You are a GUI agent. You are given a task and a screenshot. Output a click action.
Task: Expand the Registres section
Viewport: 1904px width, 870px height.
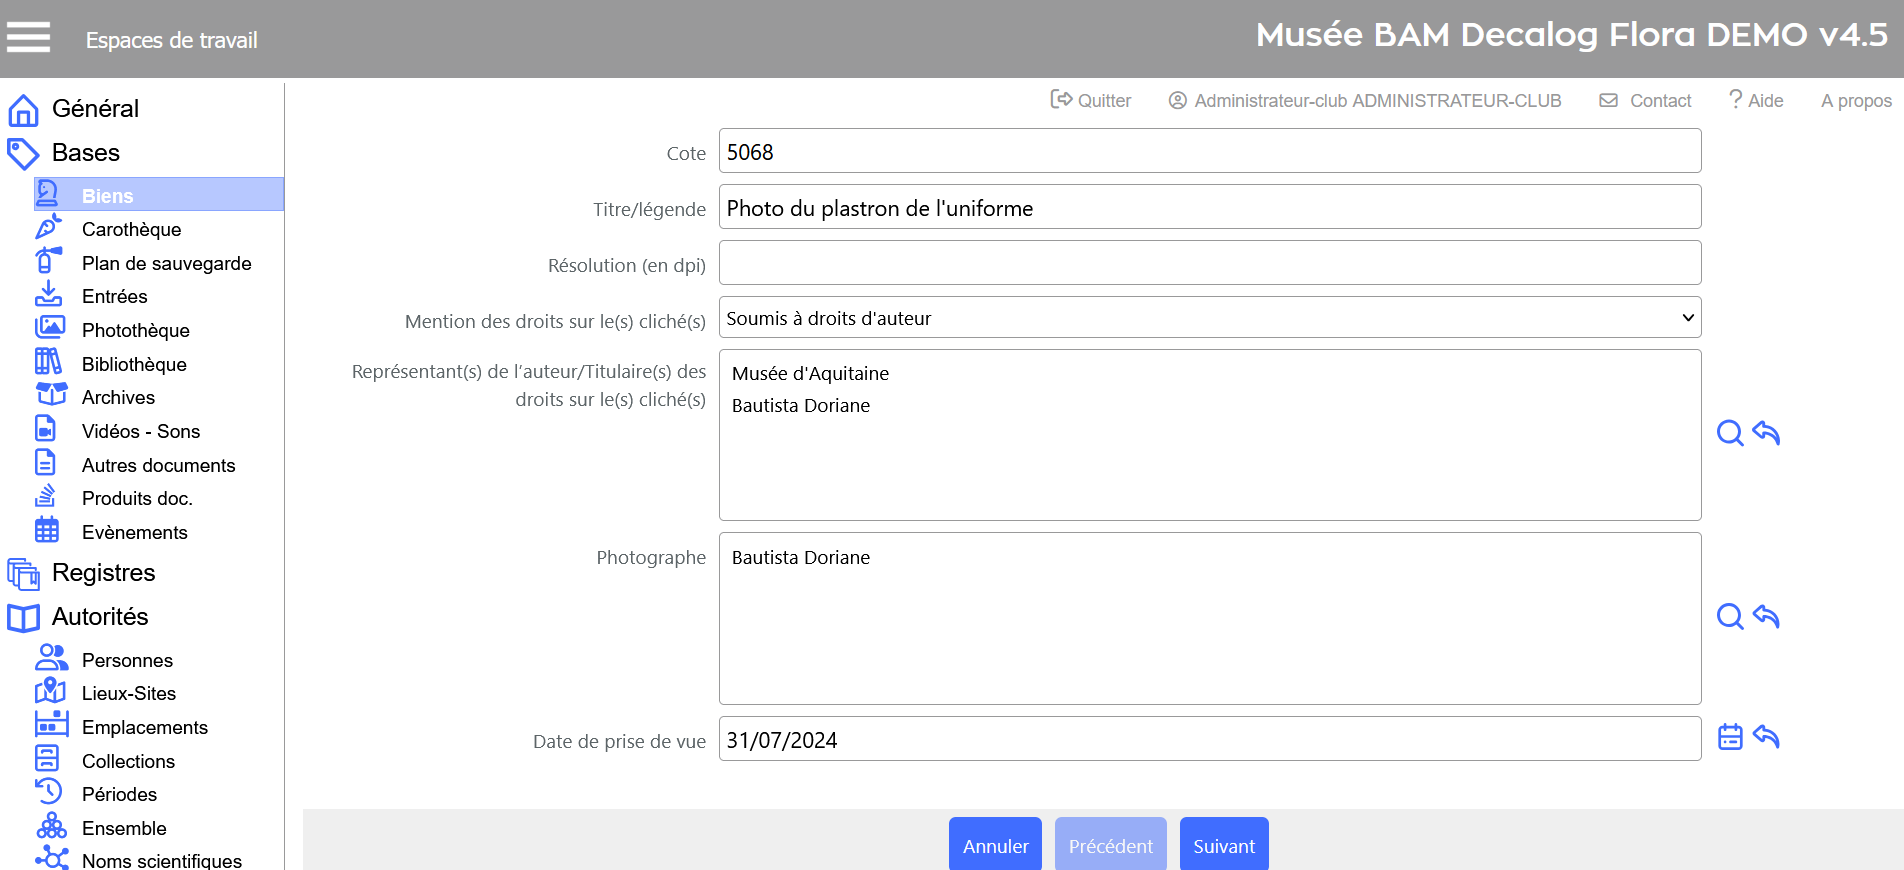[103, 573]
